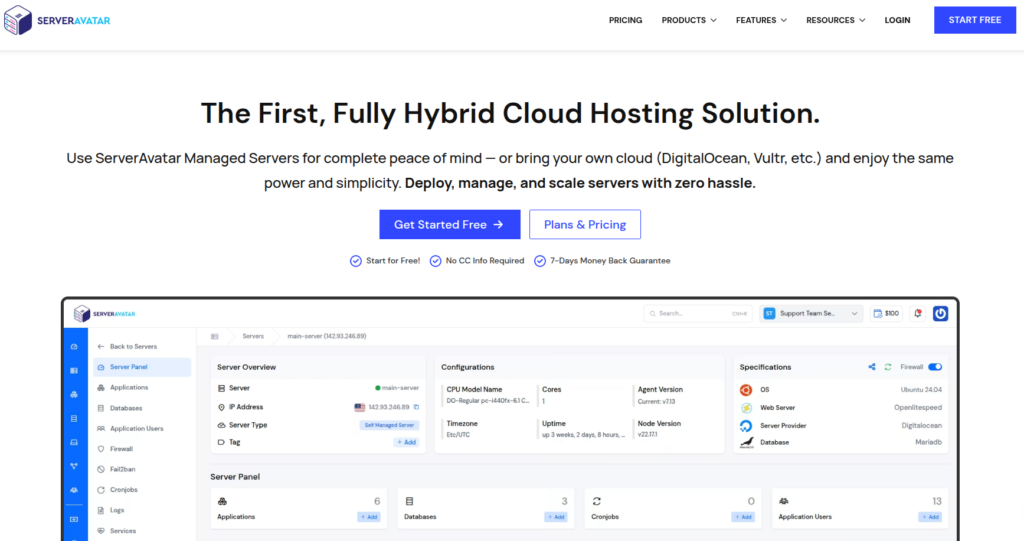This screenshot has width=1024, height=541.
Task: Open the notifications bell icon
Action: [x=918, y=314]
